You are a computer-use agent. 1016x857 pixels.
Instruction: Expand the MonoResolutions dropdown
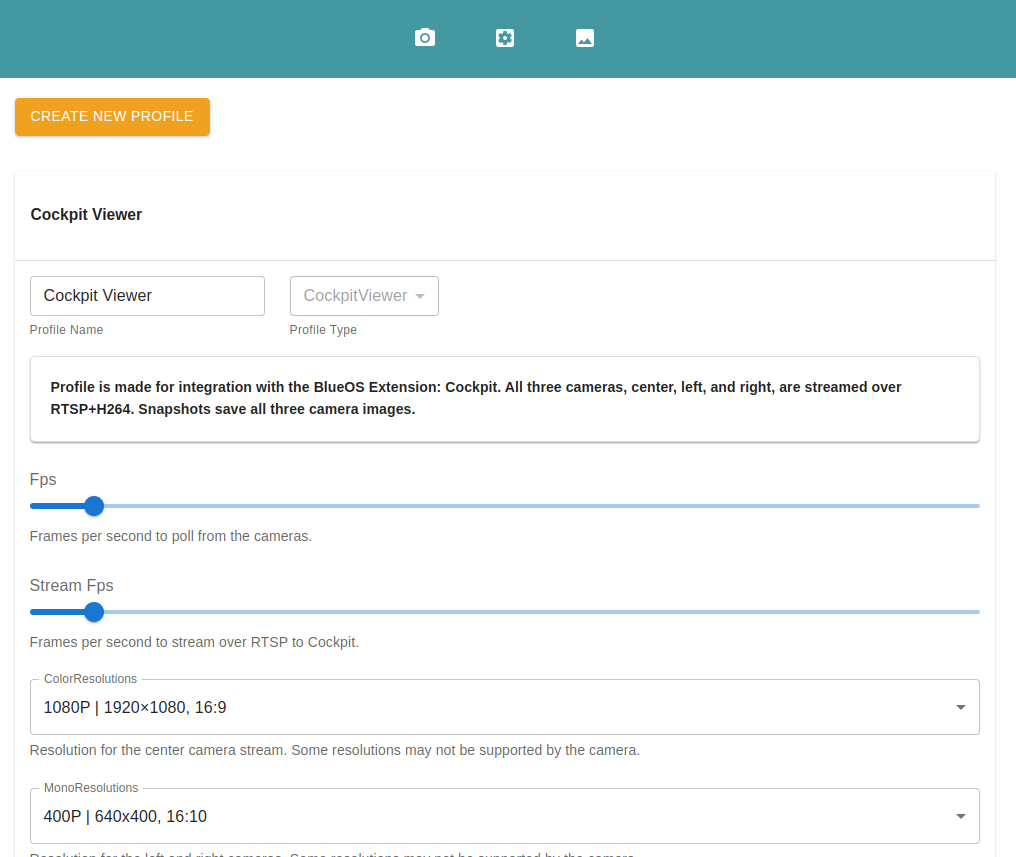505,816
